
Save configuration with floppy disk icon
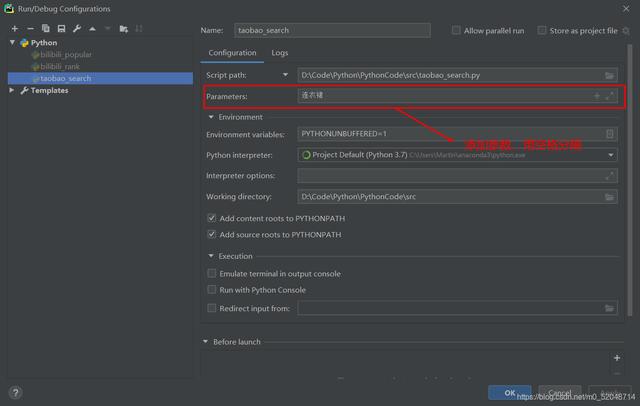coord(61,28)
